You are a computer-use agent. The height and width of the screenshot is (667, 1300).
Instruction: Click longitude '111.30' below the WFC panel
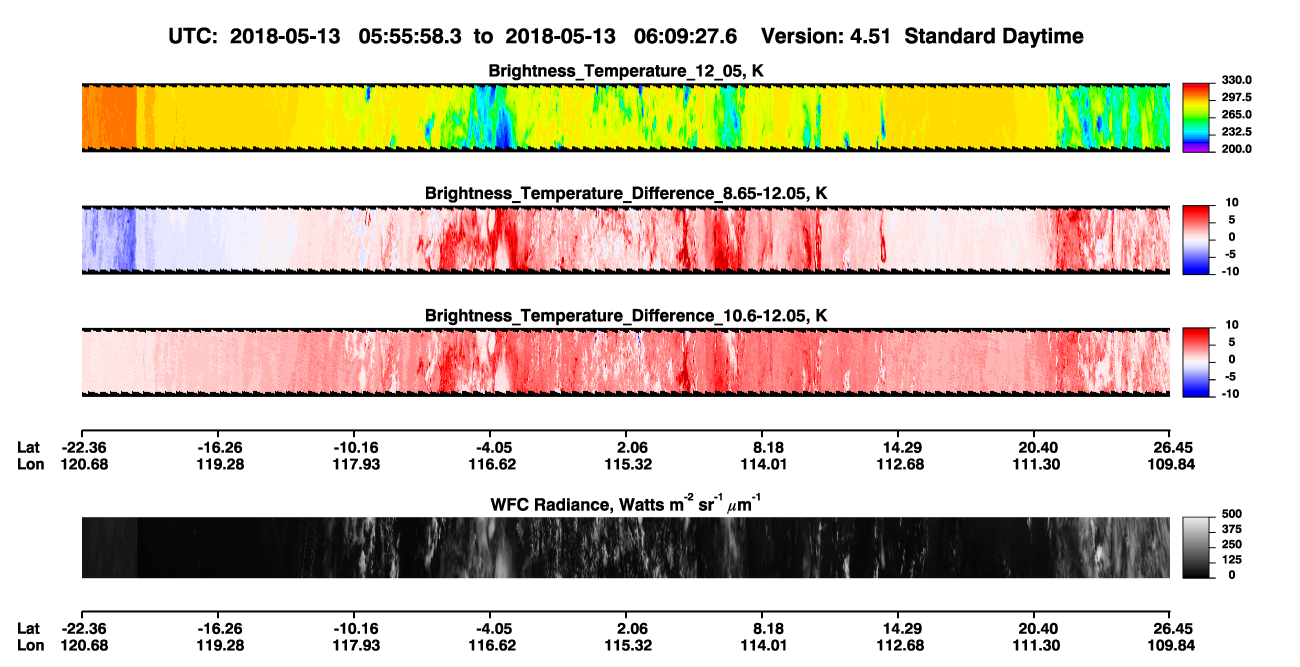(x=1037, y=645)
